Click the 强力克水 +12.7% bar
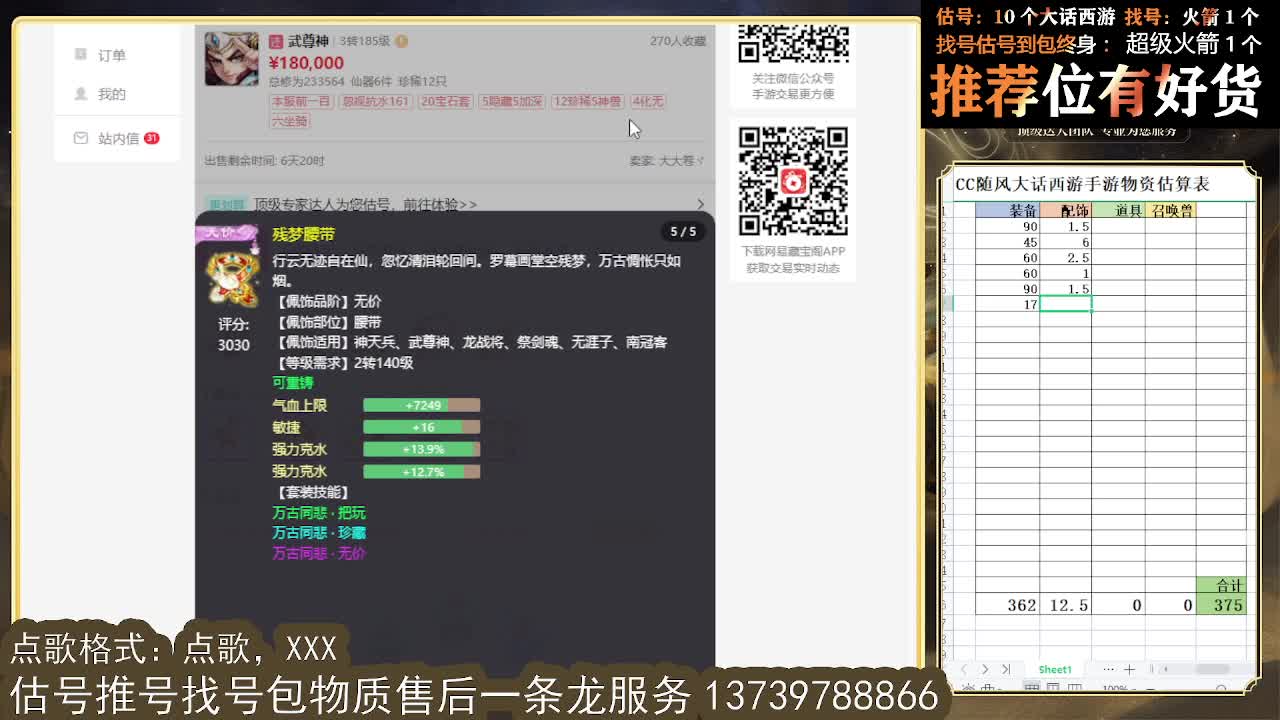The image size is (1280, 720). click(421, 471)
